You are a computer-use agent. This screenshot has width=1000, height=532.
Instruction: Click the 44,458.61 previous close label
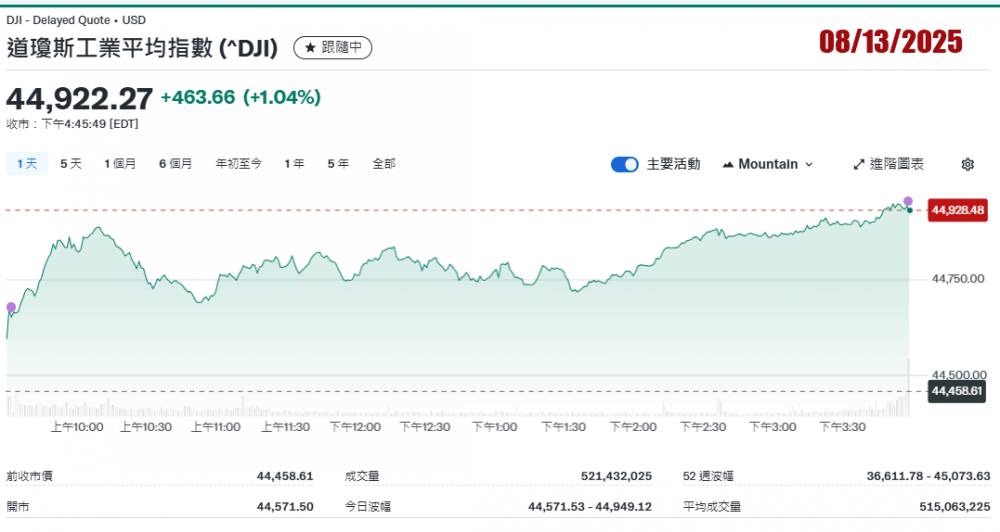click(958, 391)
